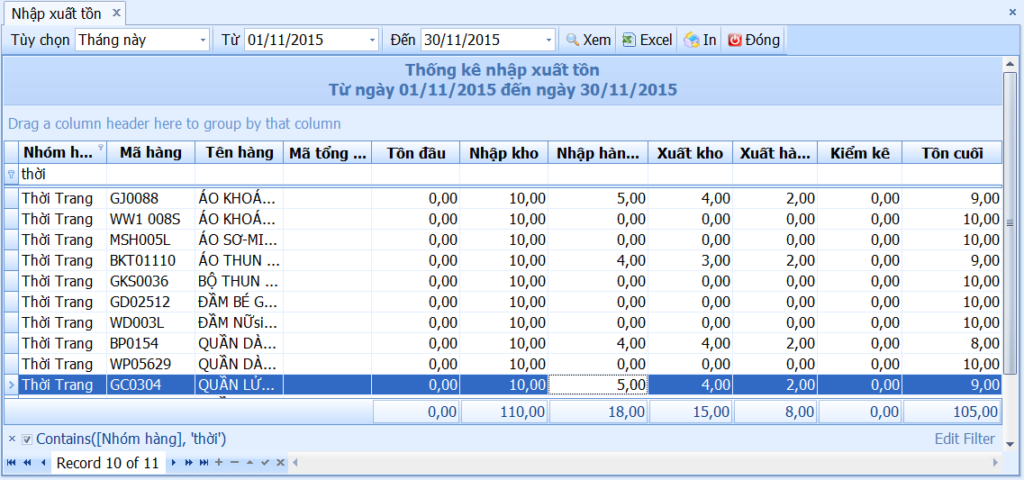Screen dimensions: 1024x480
Task: Open the Tùy chọn Tháng này dropdown
Action: tap(202, 40)
